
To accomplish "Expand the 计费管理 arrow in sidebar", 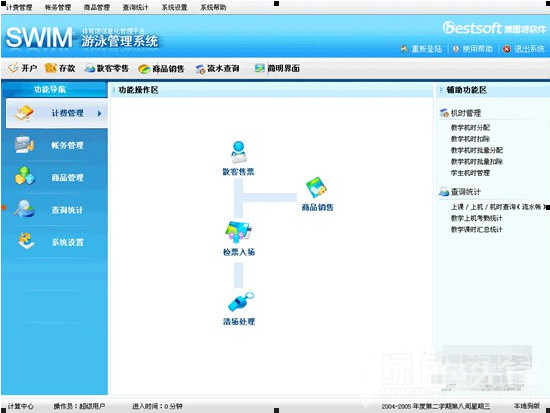I will coord(100,113).
